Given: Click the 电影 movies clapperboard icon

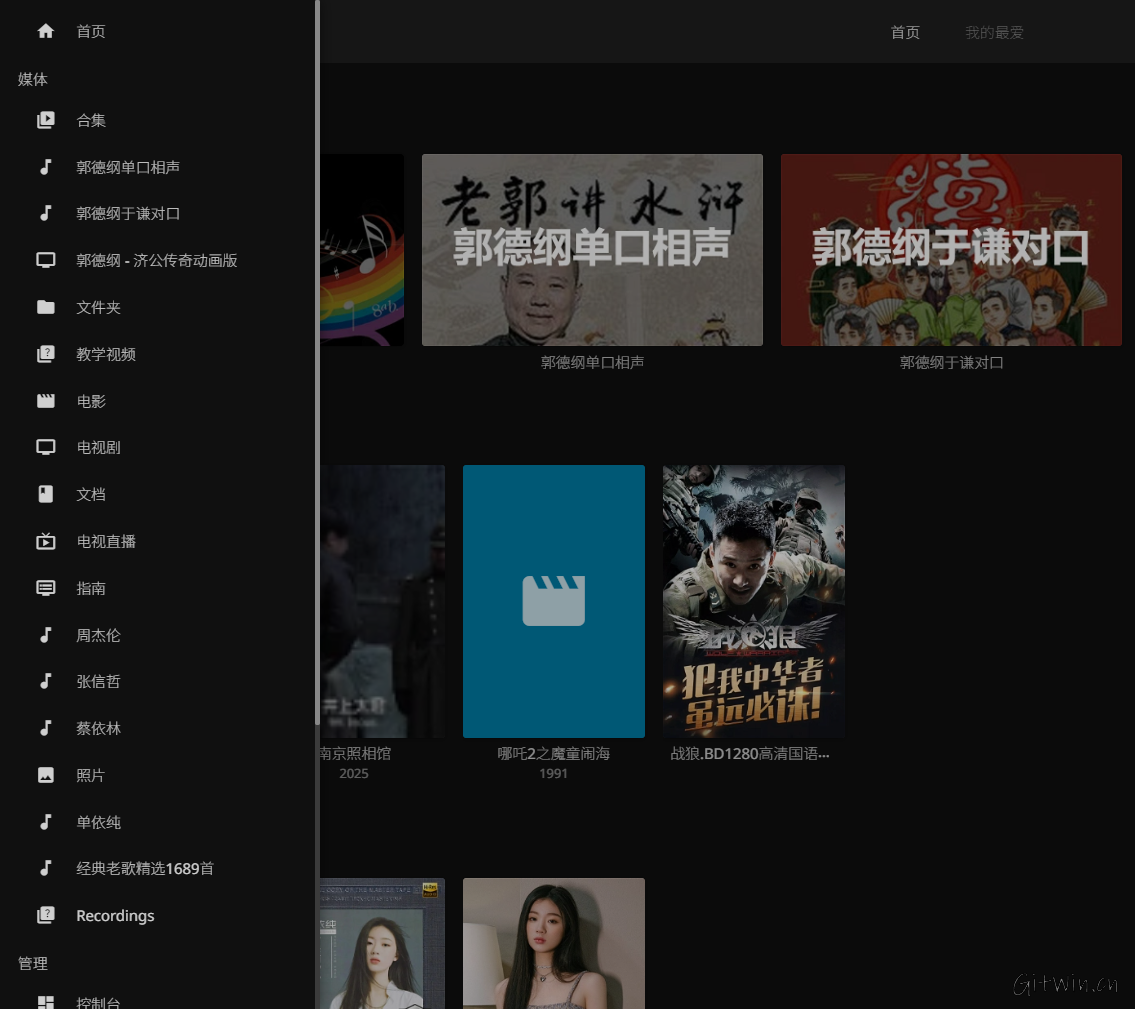Looking at the screenshot, I should 45,401.
